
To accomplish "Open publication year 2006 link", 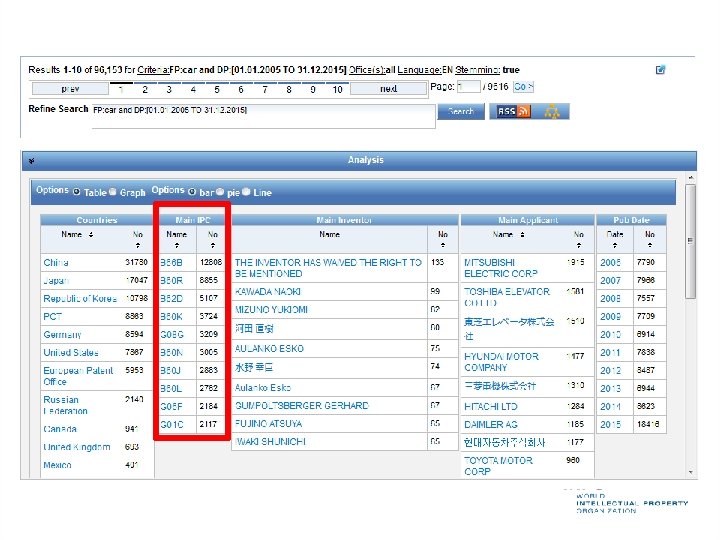I will pyautogui.click(x=610, y=263).
